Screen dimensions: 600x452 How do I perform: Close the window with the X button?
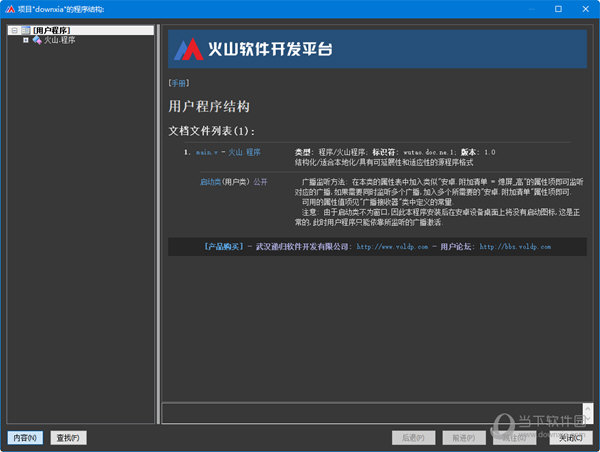coord(585,9)
